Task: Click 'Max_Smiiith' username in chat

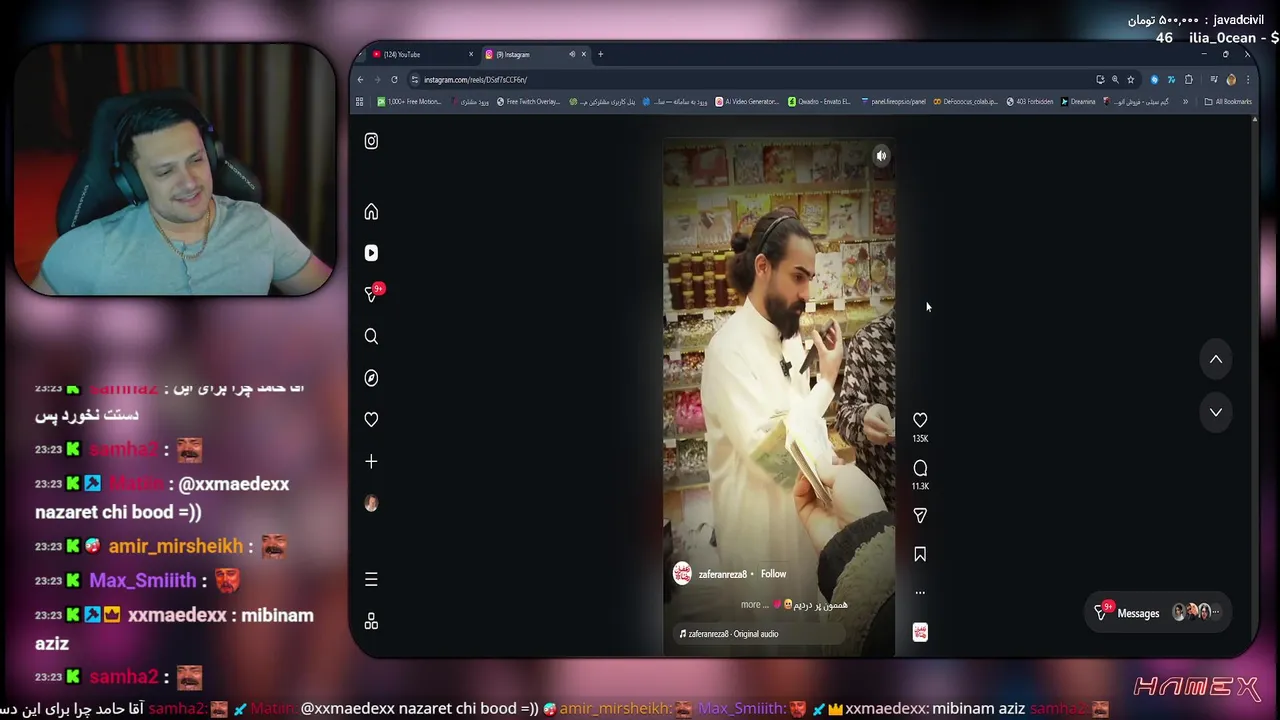Action: 143,580
